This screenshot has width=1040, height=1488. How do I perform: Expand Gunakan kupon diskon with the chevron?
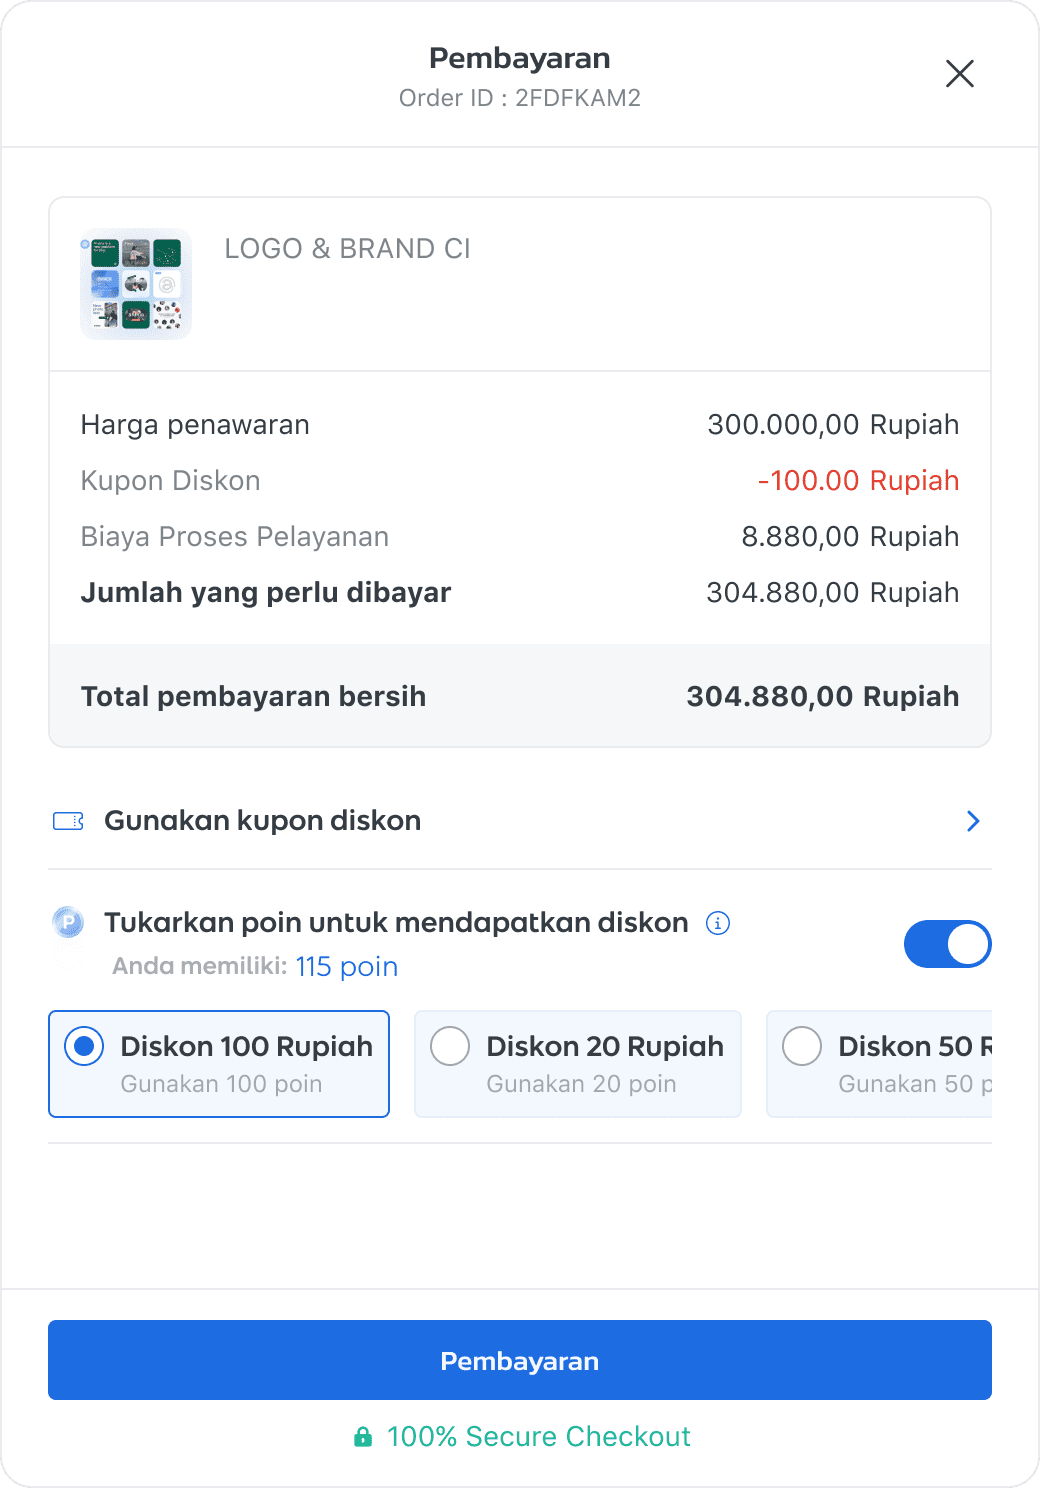pos(971,820)
